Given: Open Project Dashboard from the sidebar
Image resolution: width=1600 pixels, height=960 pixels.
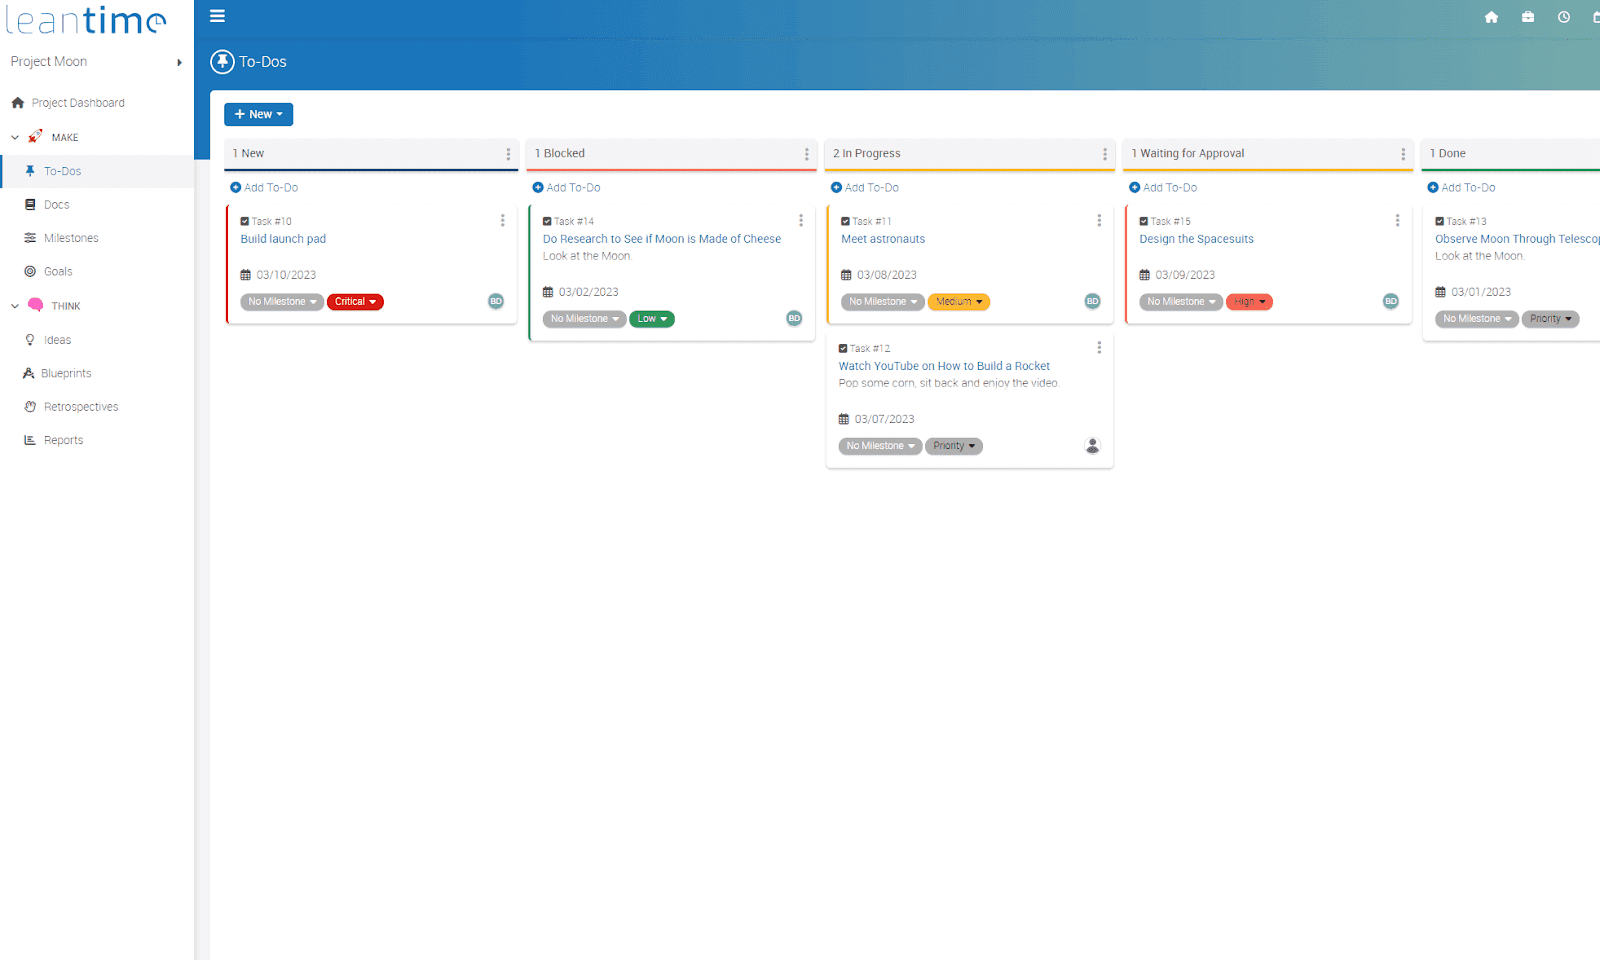Looking at the screenshot, I should pos(77,102).
